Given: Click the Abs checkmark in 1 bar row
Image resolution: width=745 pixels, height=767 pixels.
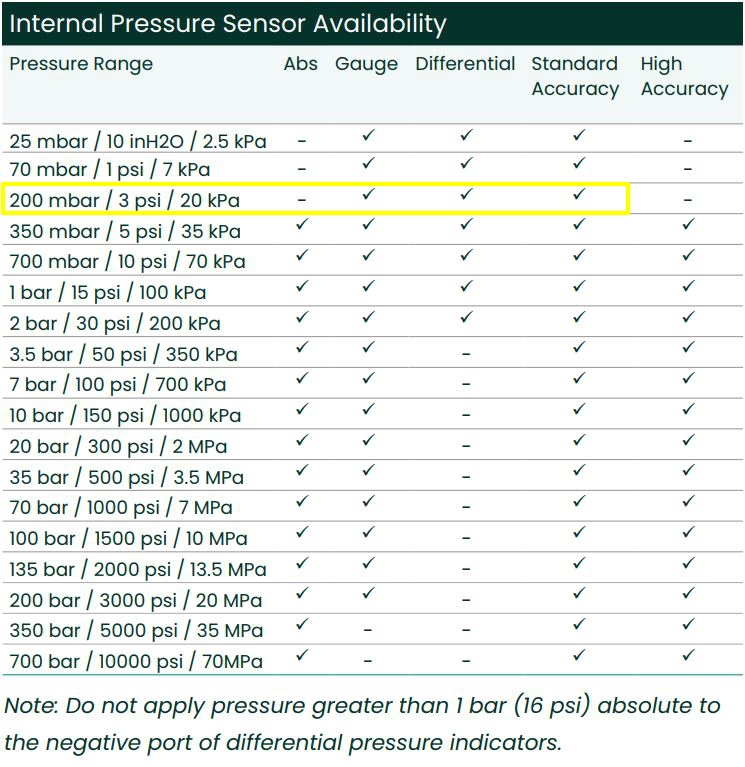Looking at the screenshot, I should pyautogui.click(x=301, y=287).
